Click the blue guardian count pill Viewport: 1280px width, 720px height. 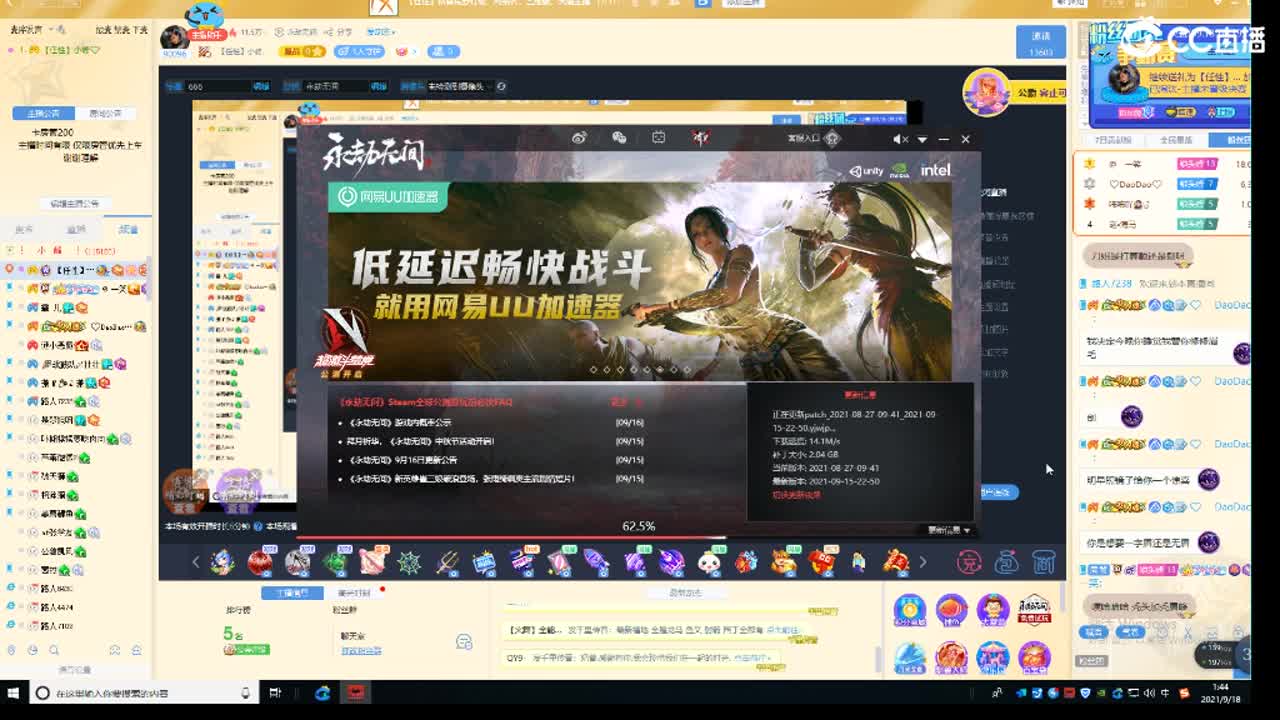click(x=359, y=51)
